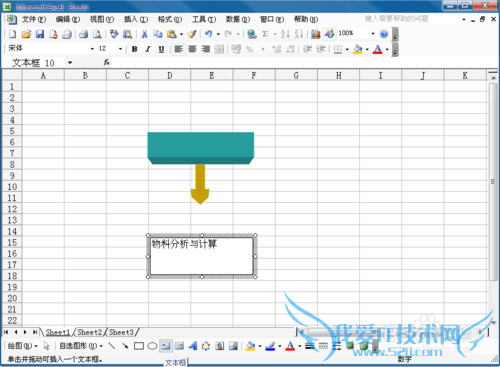The height and width of the screenshot is (367, 500).
Task: Click row 10 header
Action: [12, 187]
